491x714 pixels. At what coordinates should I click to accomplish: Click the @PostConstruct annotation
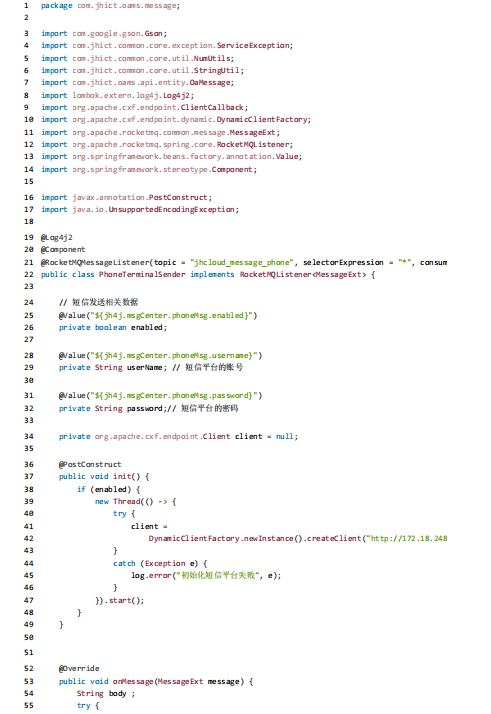(x=90, y=464)
